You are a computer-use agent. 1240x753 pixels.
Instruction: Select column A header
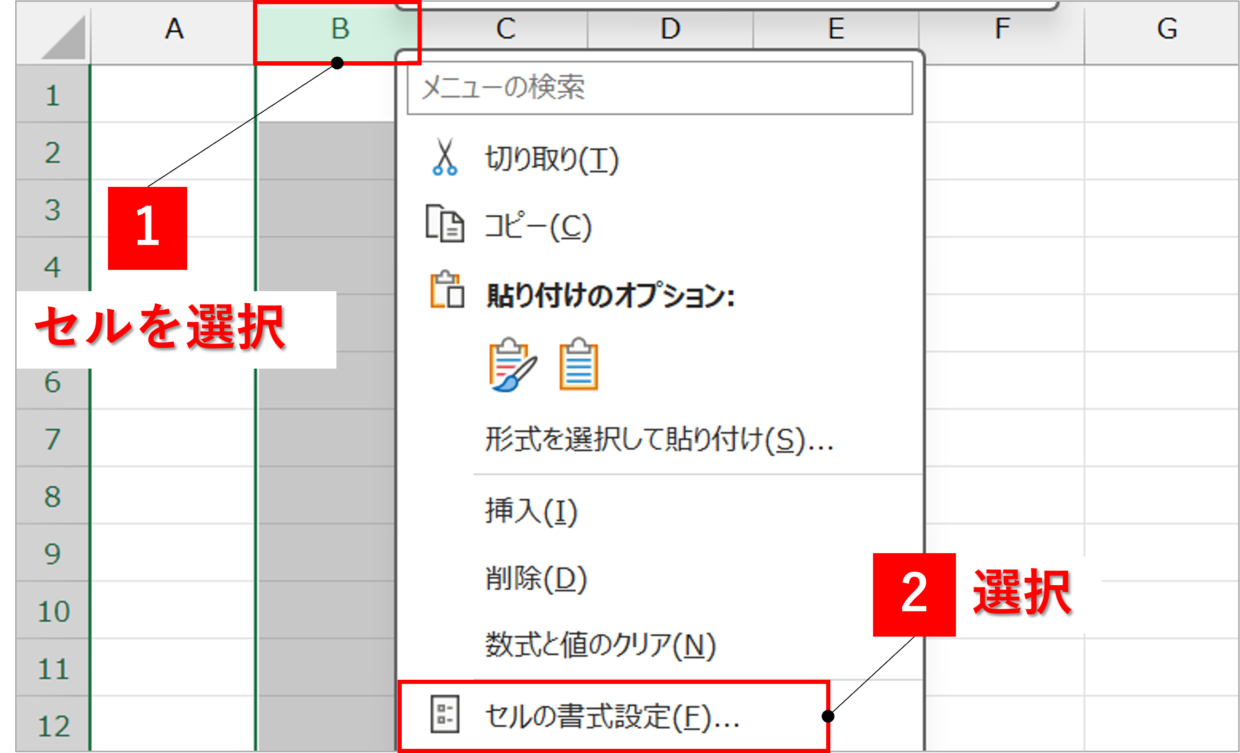(x=173, y=31)
